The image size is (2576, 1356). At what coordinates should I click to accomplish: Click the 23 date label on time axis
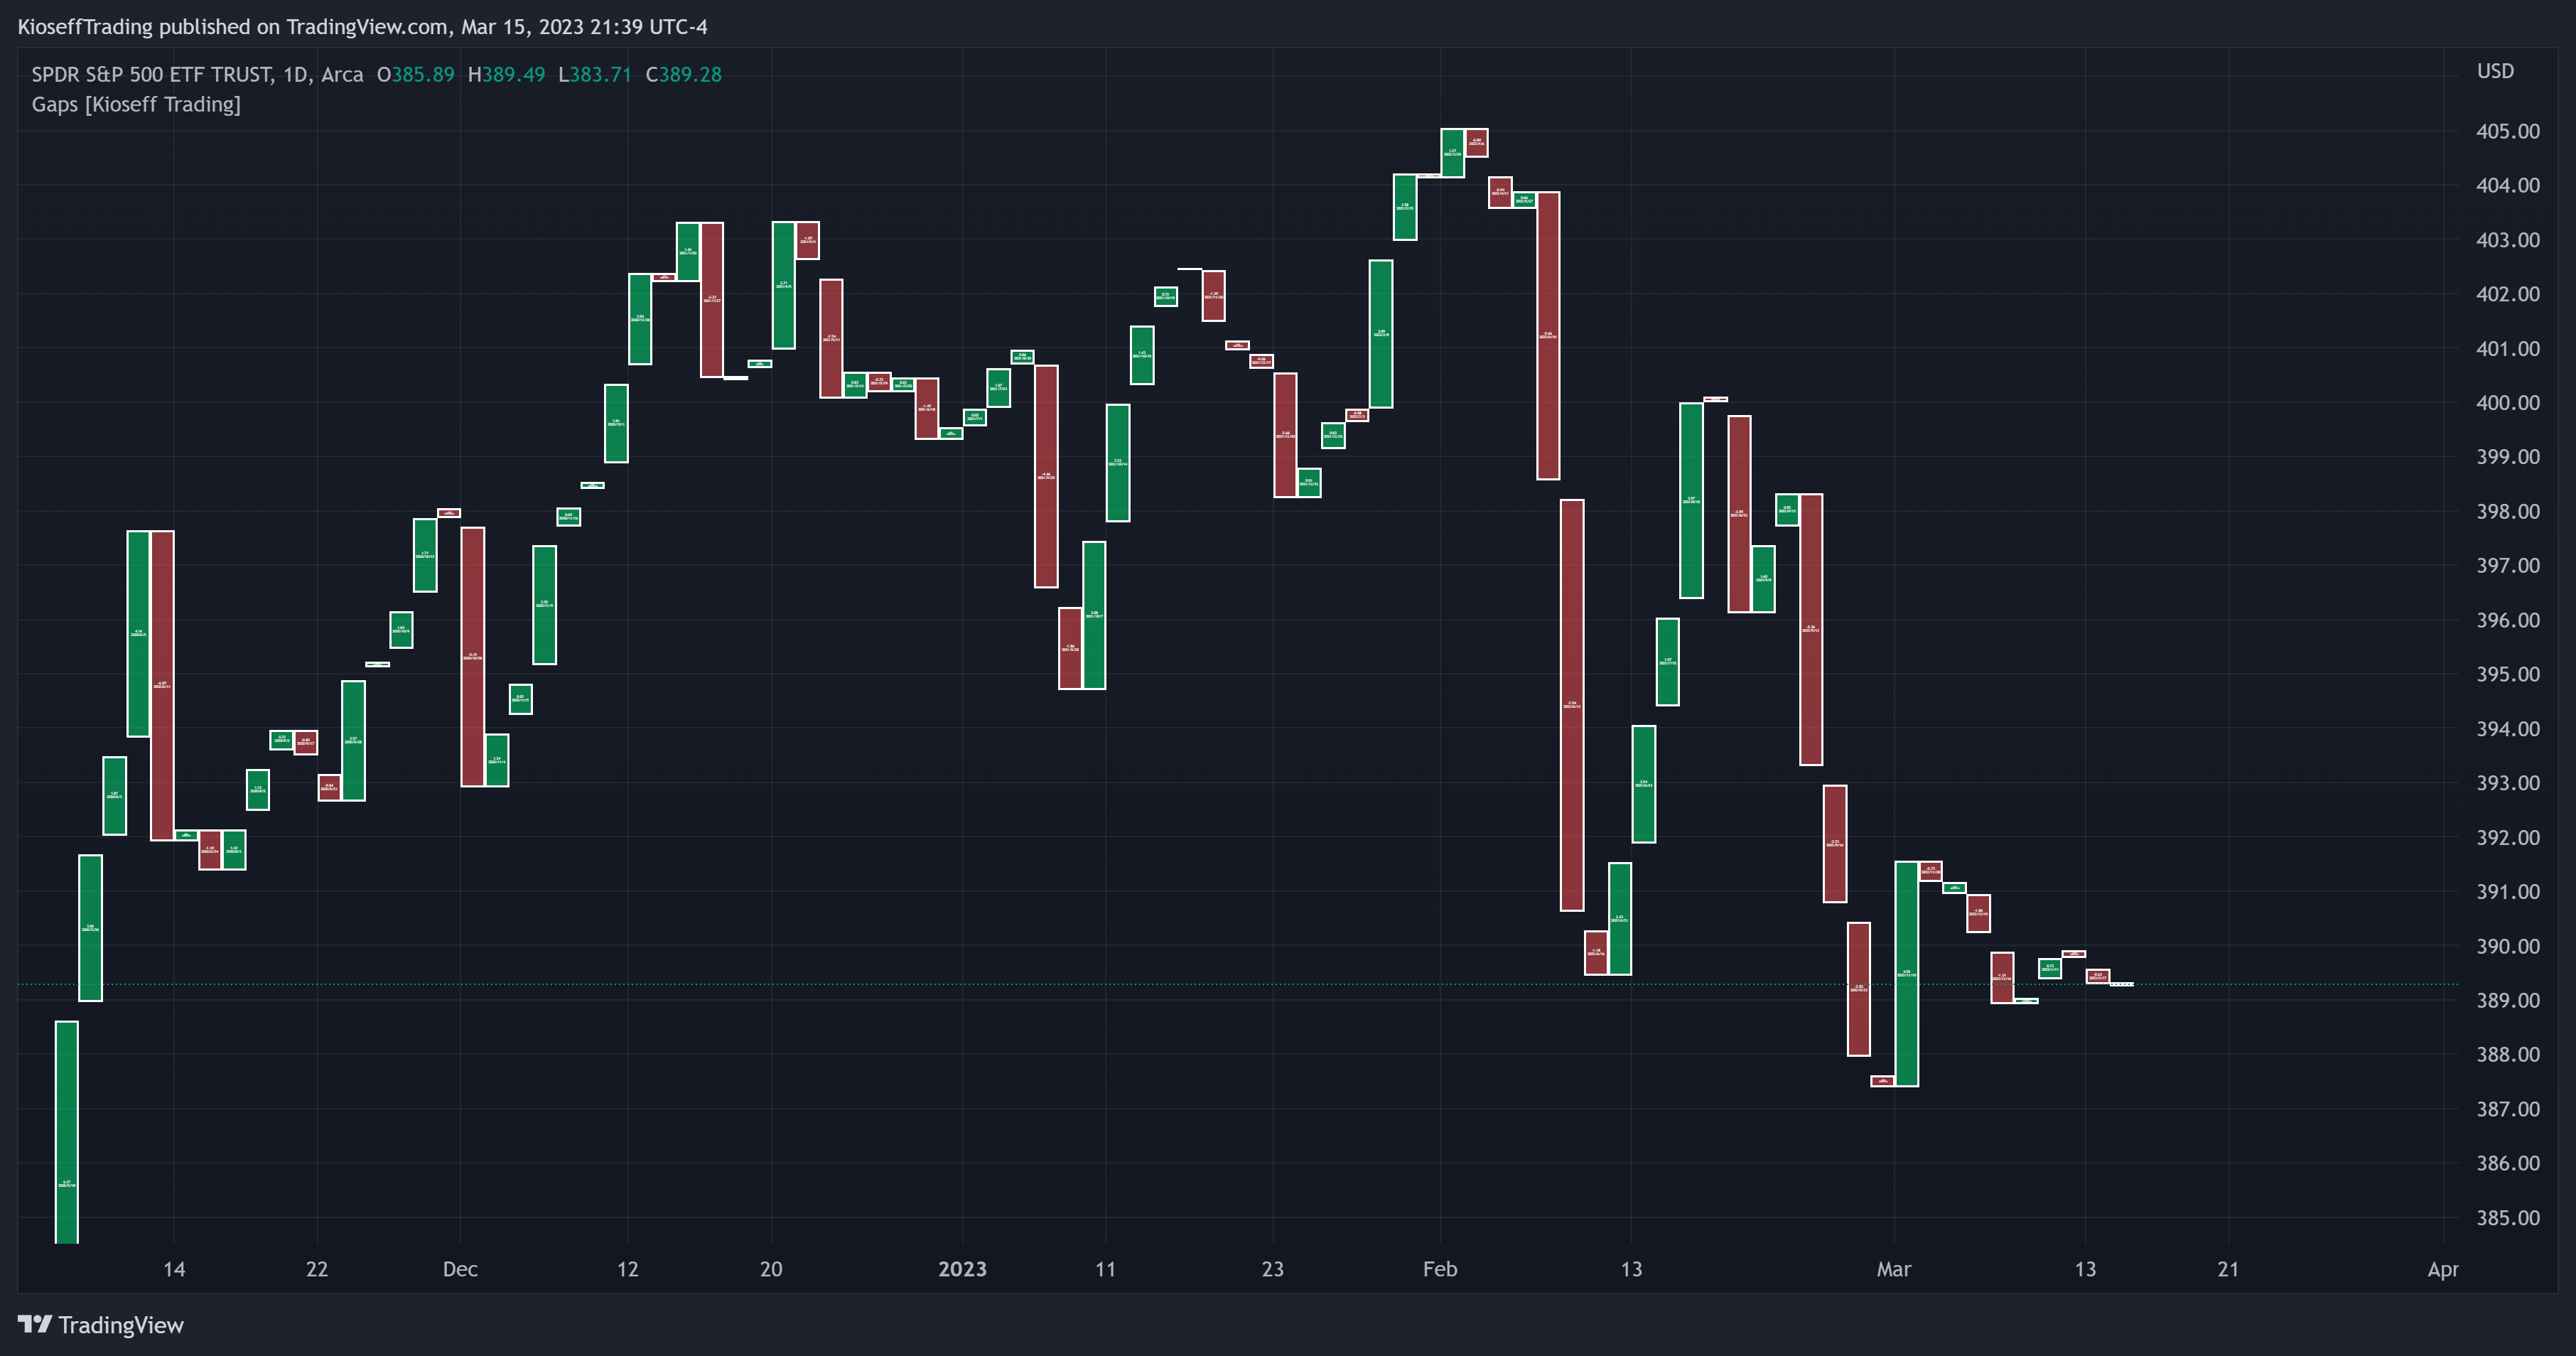tap(1272, 1269)
